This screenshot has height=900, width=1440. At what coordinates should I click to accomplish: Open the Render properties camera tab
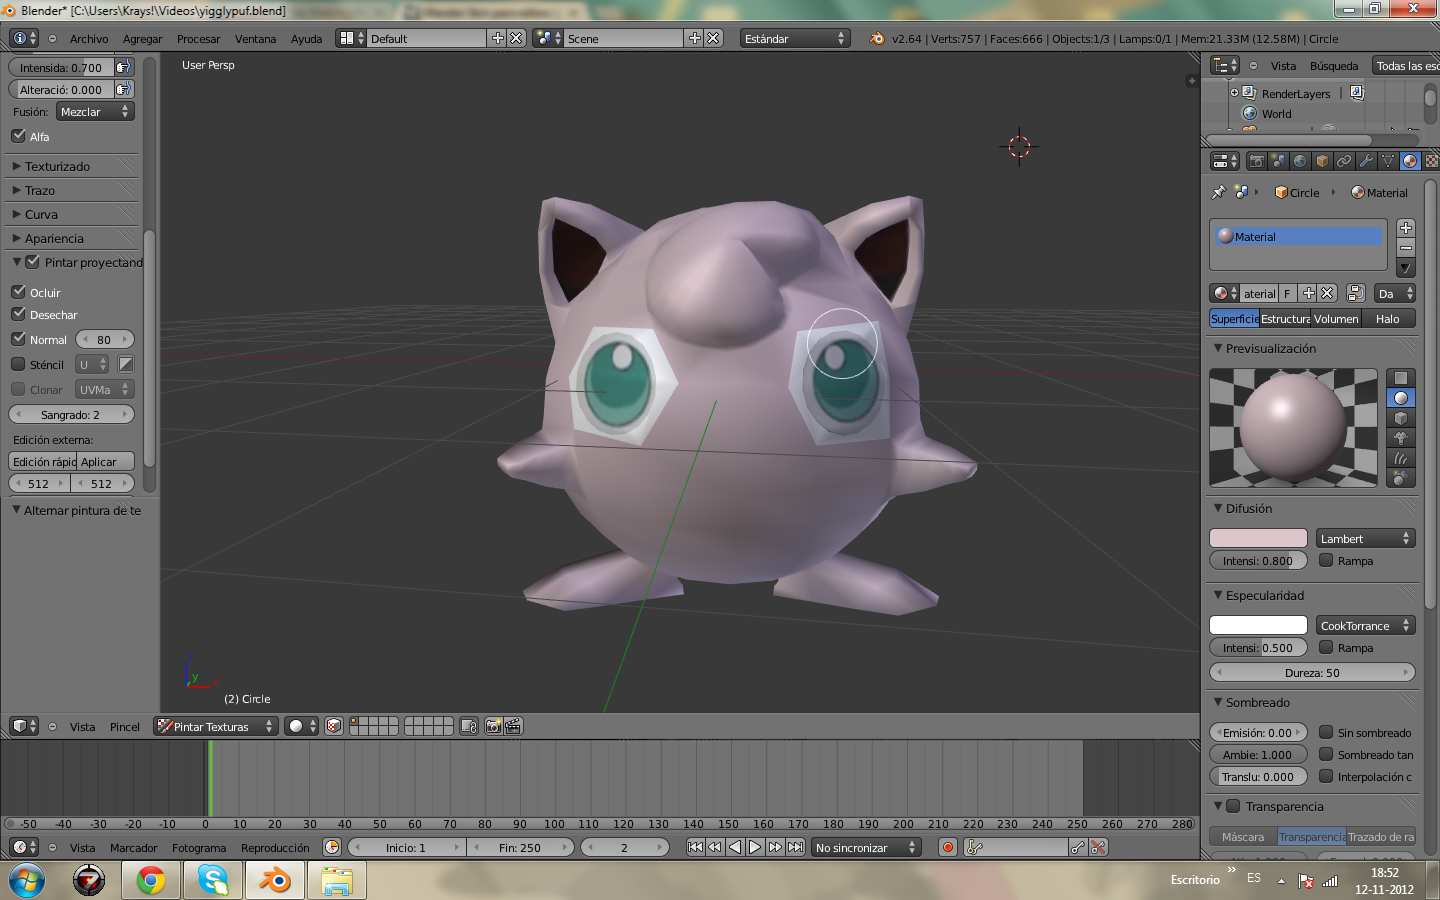coord(1257,161)
